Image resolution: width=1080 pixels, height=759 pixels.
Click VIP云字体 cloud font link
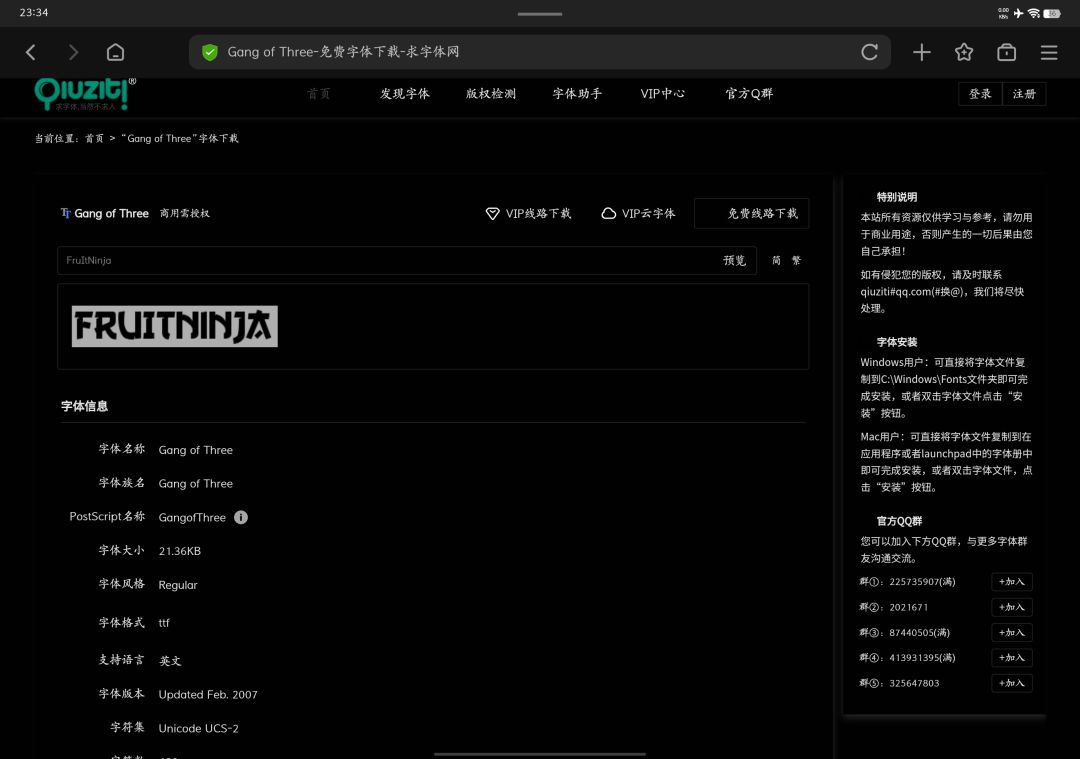coord(638,214)
